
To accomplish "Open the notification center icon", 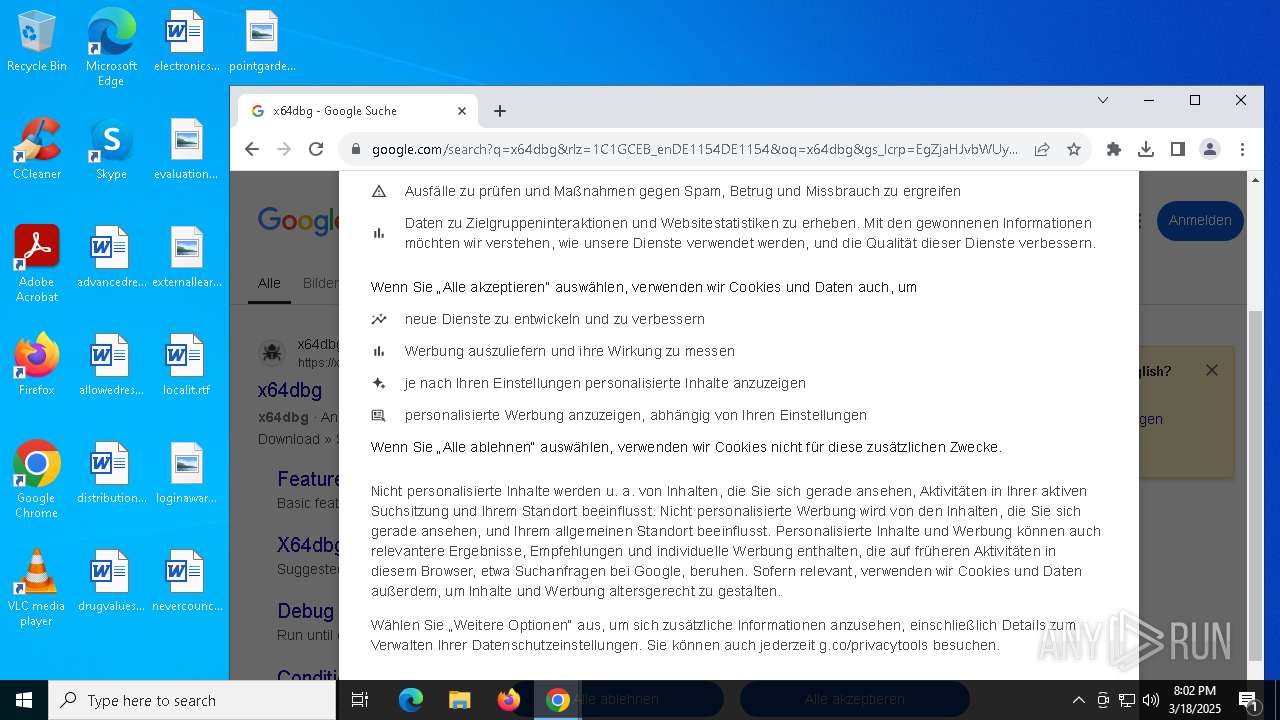I will pyautogui.click(x=1249, y=700).
